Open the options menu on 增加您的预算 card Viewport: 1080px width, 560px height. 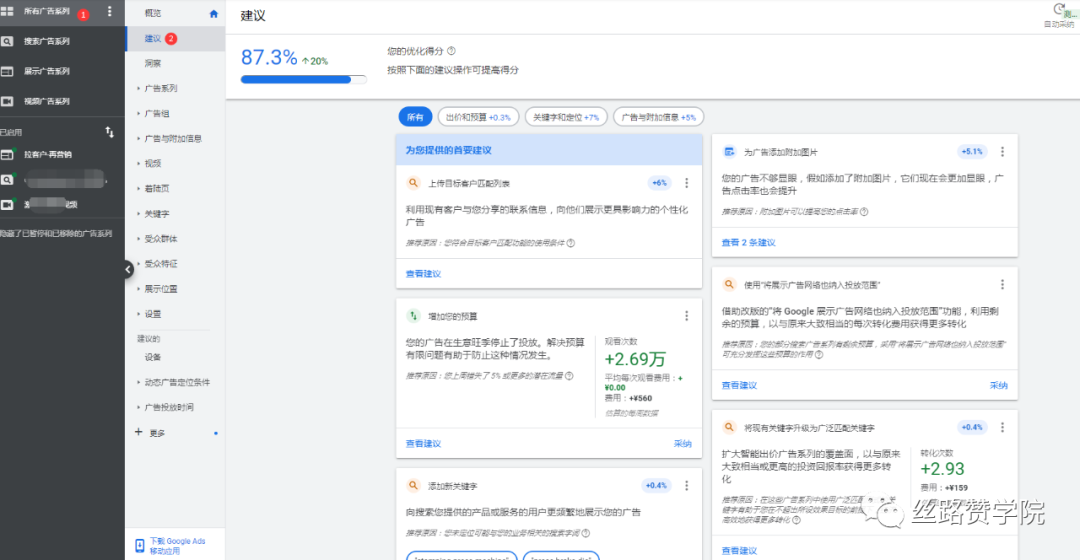point(687,316)
